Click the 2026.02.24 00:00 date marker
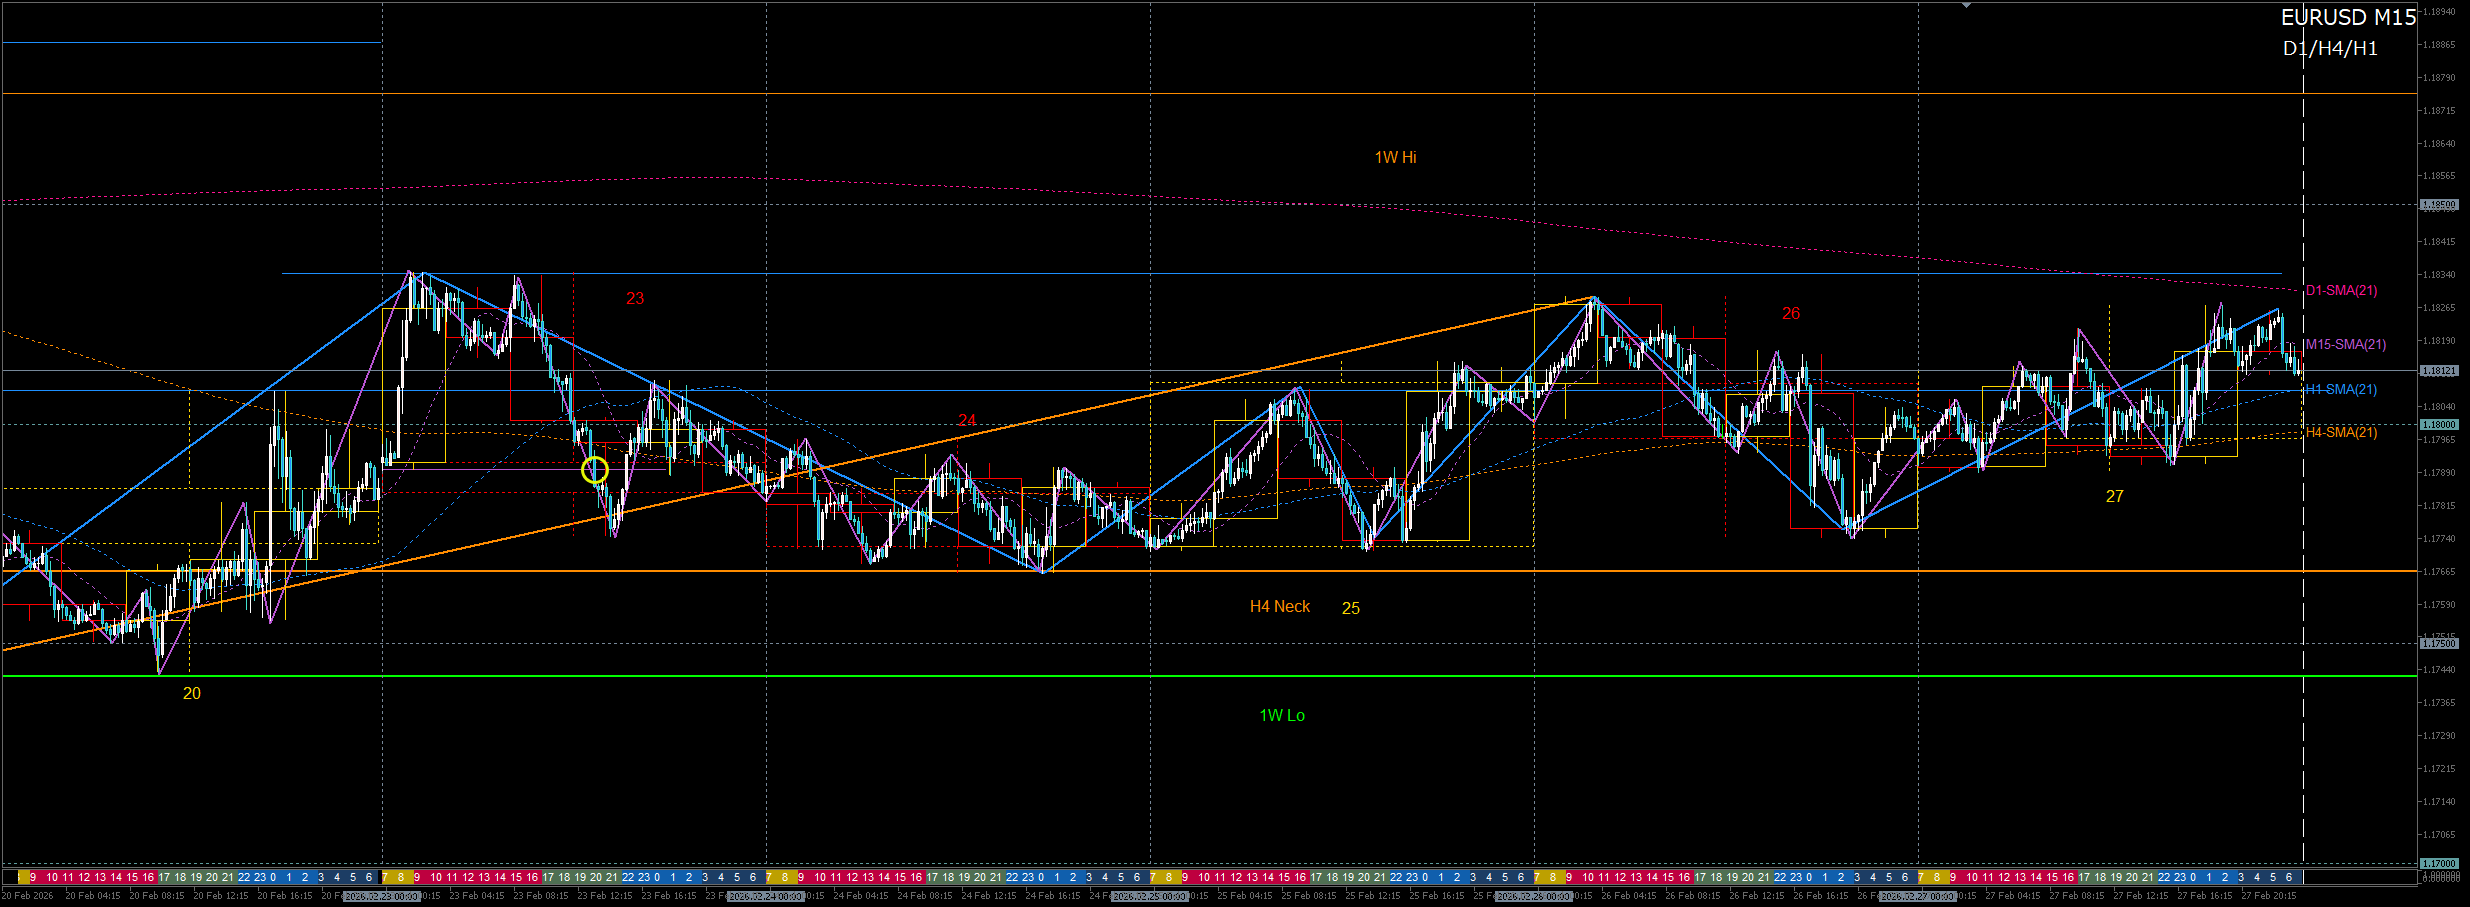Image resolution: width=2470 pixels, height=907 pixels. click(x=767, y=897)
